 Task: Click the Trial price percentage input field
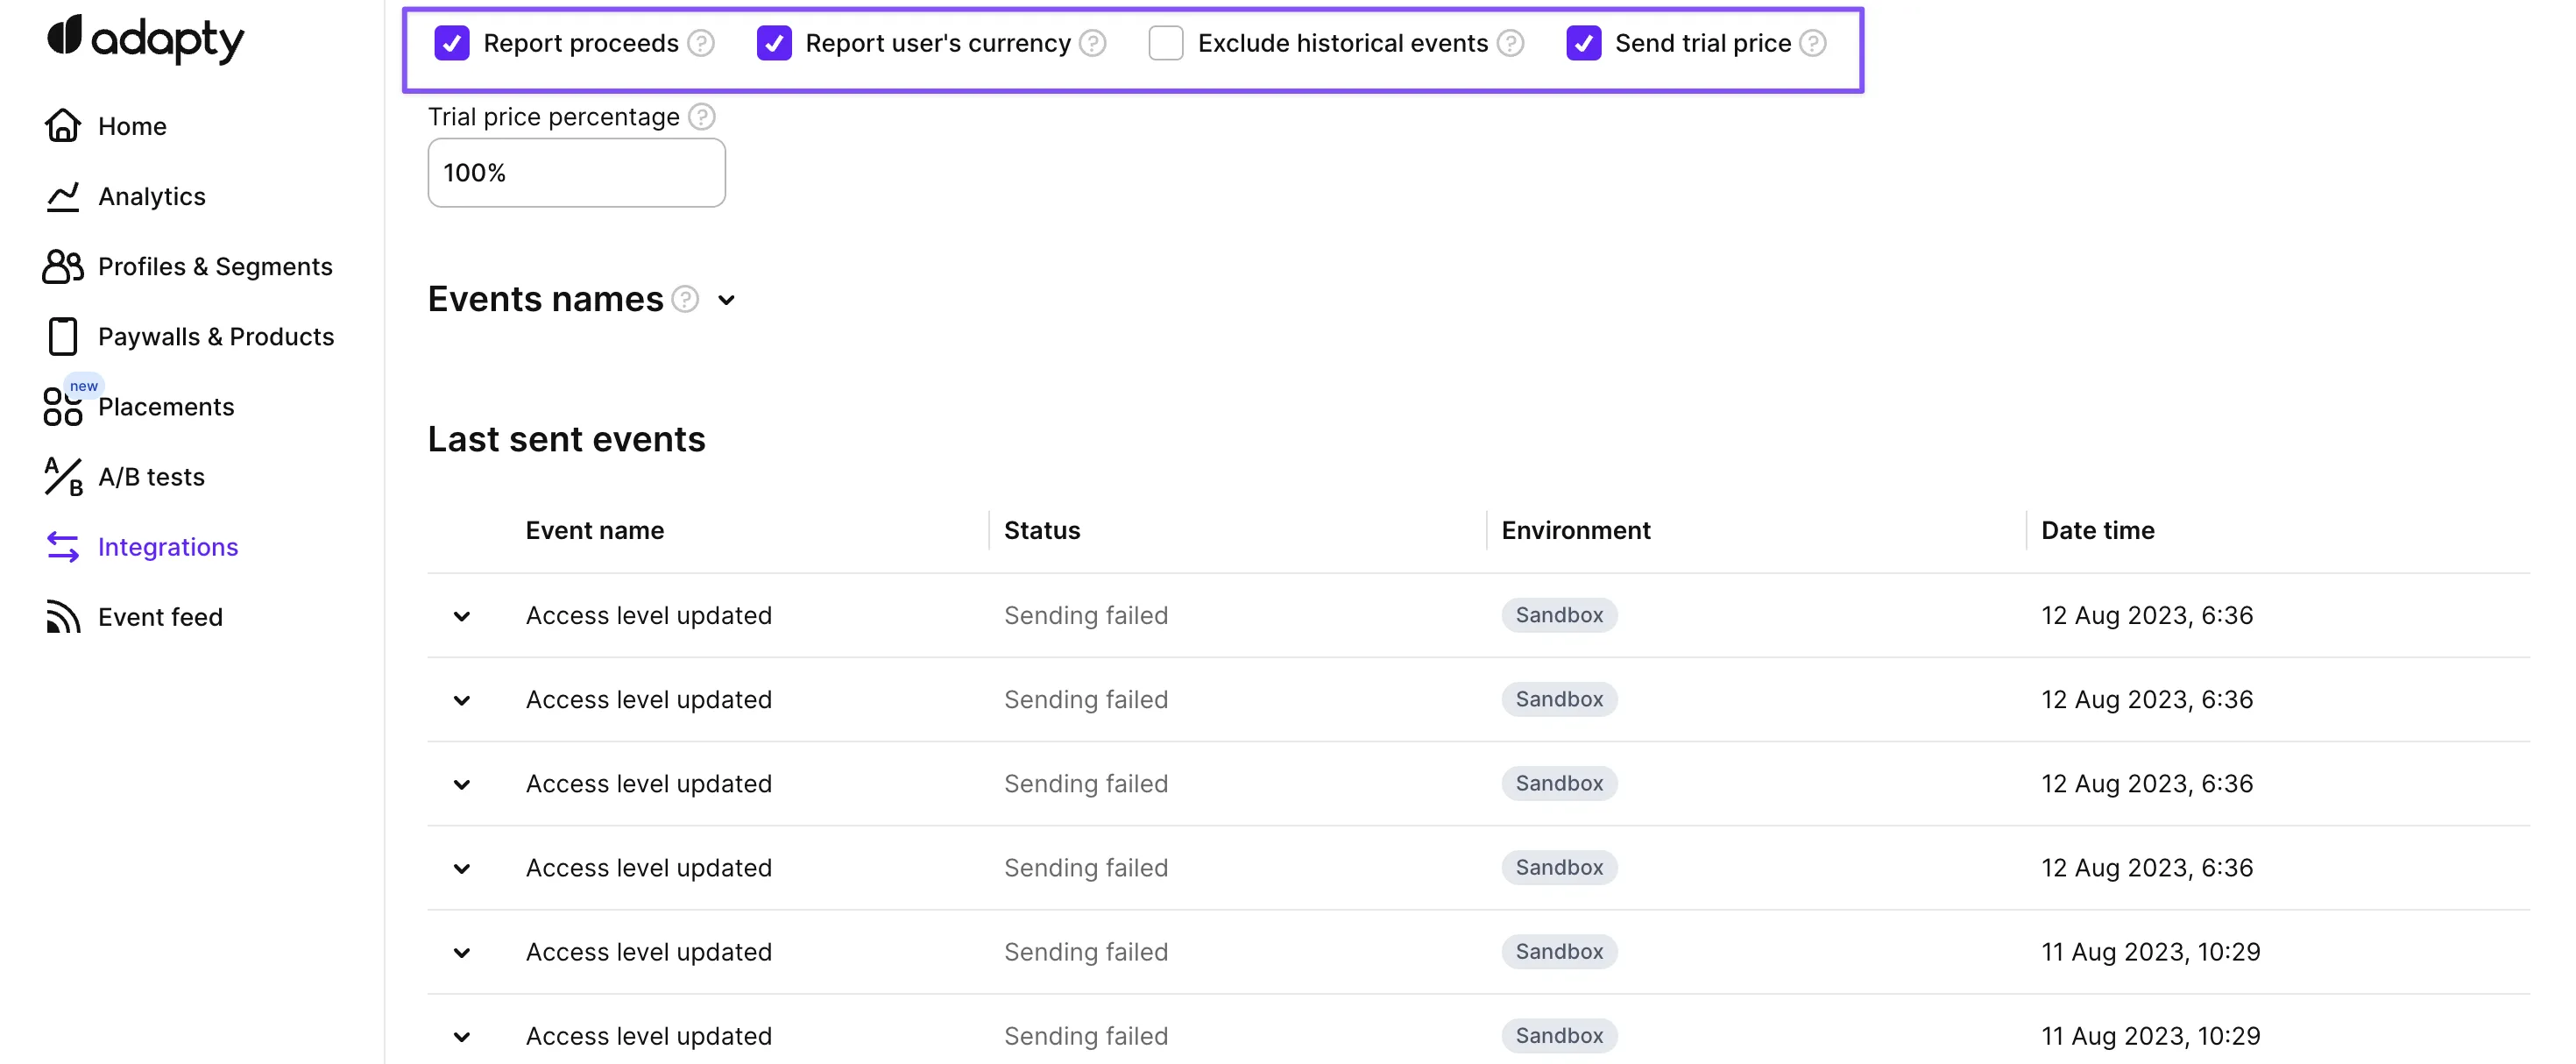click(576, 173)
